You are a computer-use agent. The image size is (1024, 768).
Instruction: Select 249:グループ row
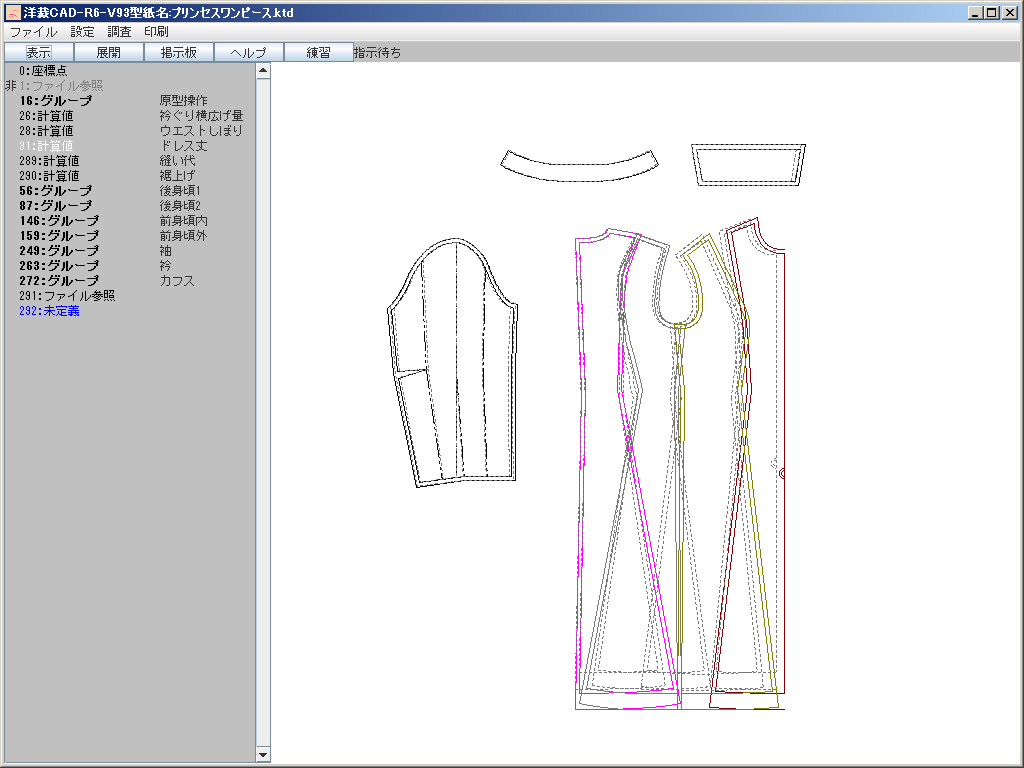[130, 251]
